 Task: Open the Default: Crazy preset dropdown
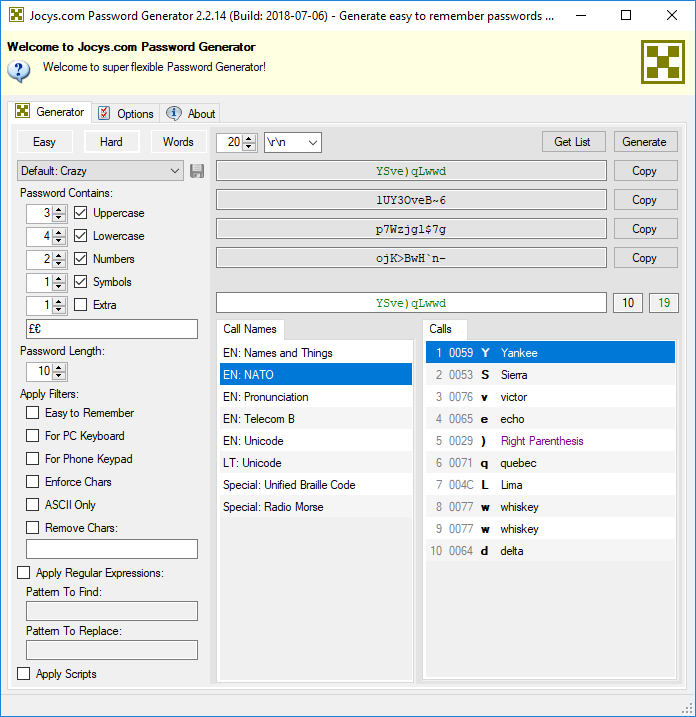[100, 171]
